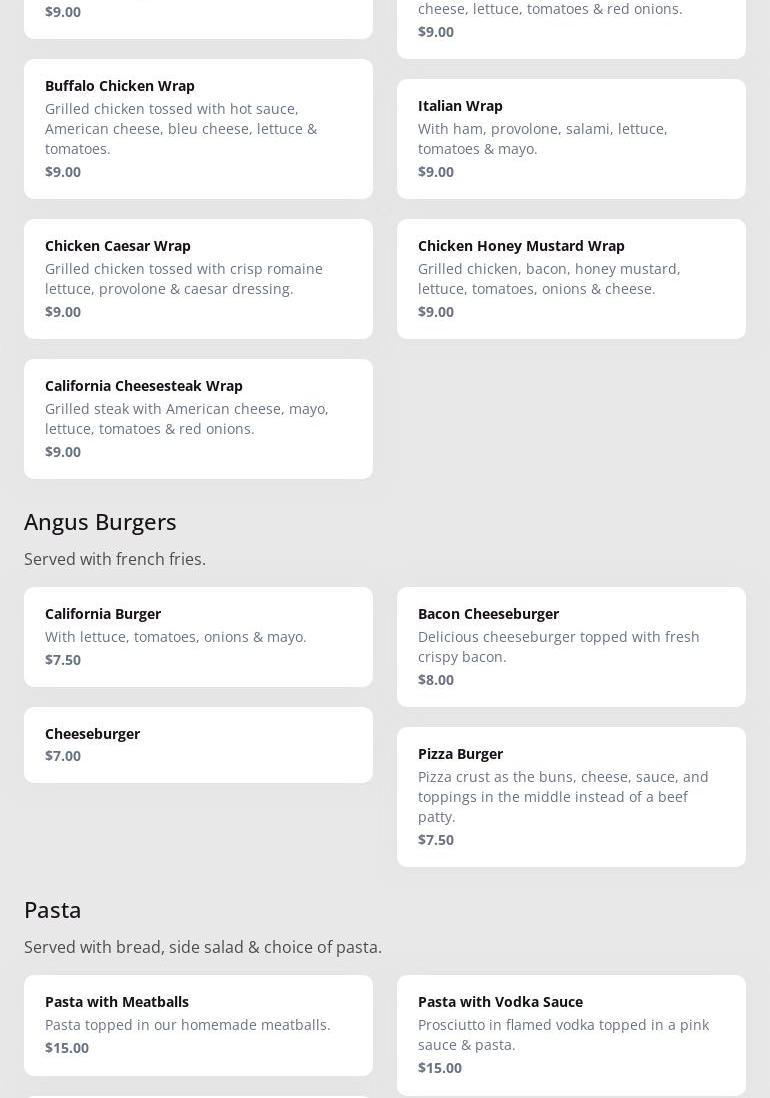Open Pasta with Meatballs details
Screen dimensions: 770x1098
click(198, 1025)
